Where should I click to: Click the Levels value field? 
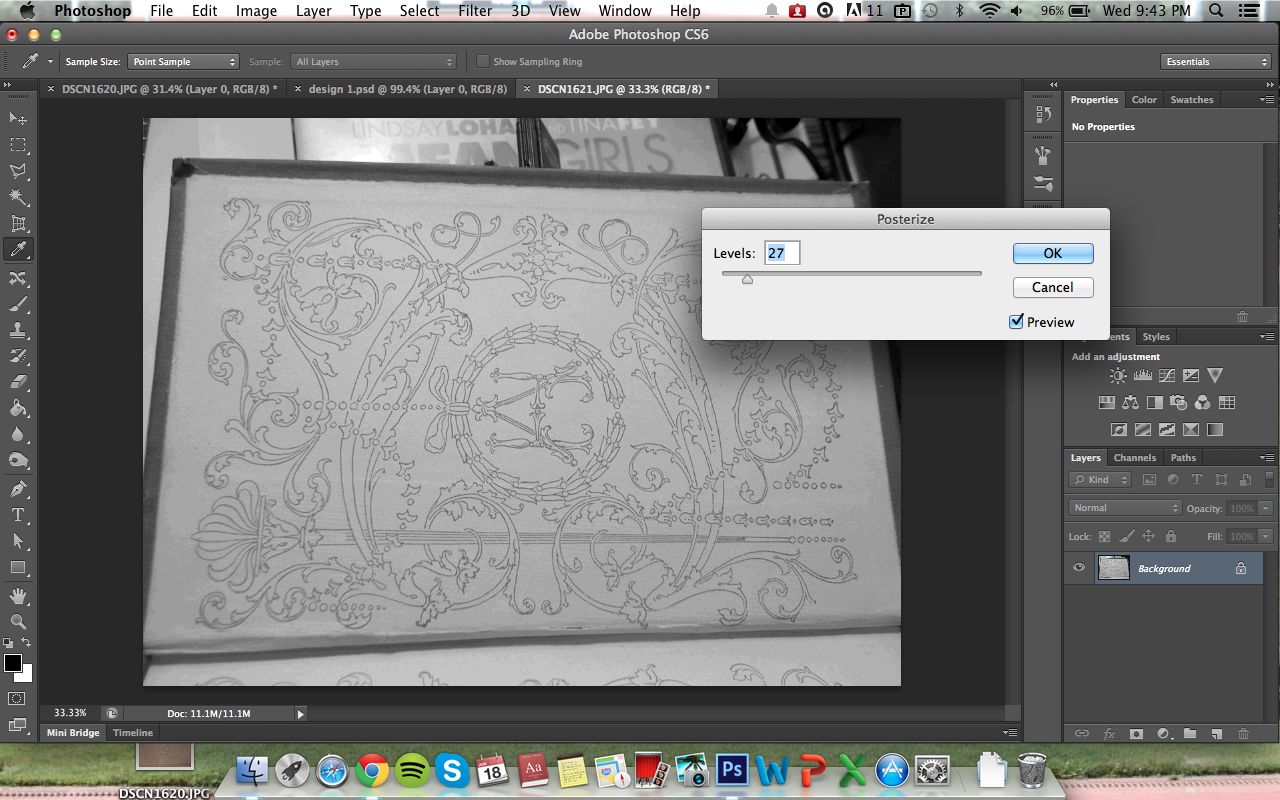point(782,254)
